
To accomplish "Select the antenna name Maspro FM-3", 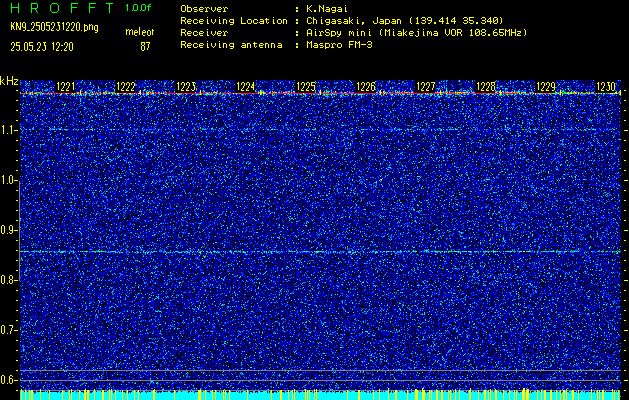I will tap(339, 45).
